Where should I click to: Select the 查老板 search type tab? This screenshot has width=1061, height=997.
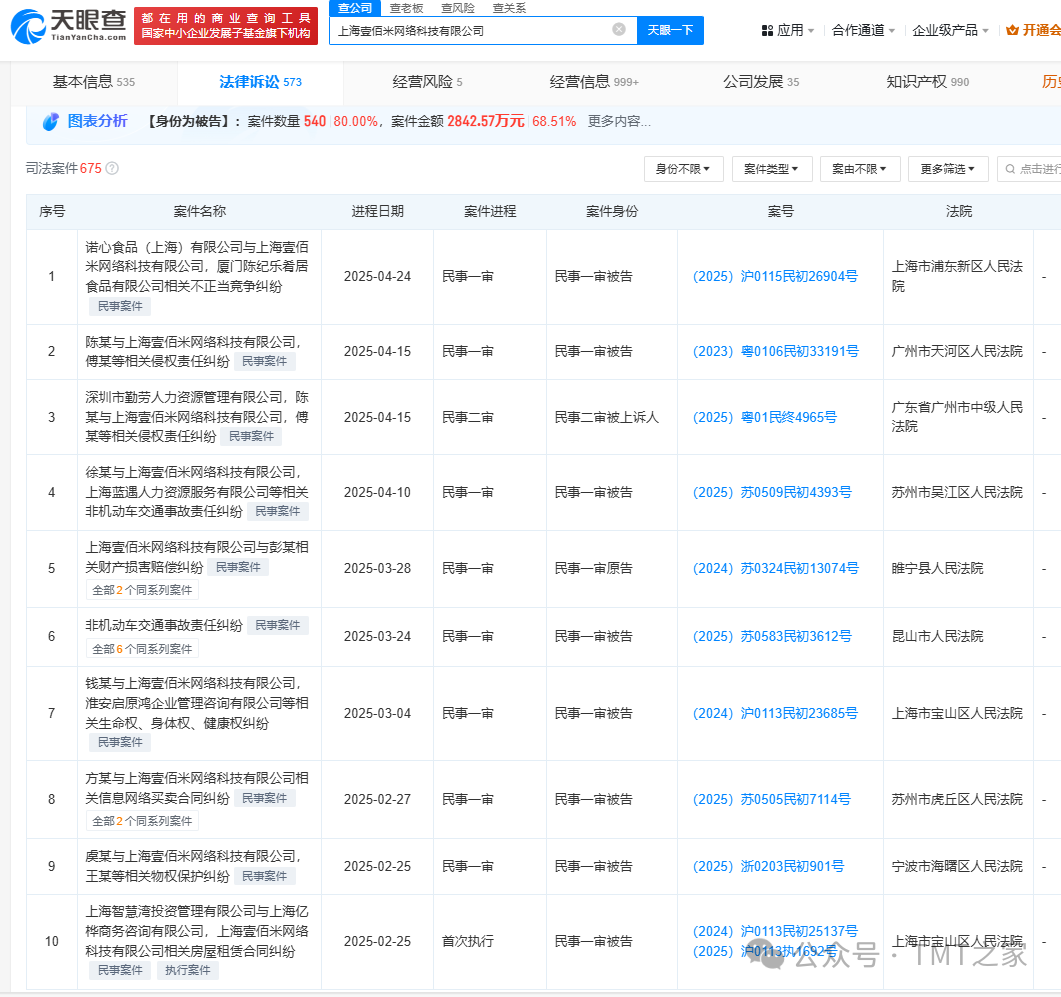(x=405, y=8)
